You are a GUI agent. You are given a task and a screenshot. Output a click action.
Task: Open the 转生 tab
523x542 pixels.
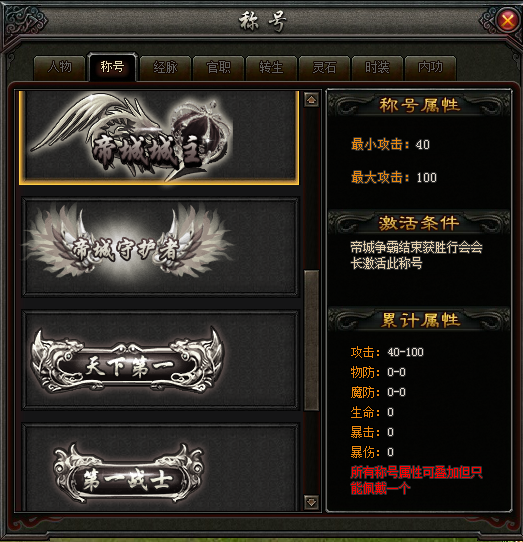(271, 67)
